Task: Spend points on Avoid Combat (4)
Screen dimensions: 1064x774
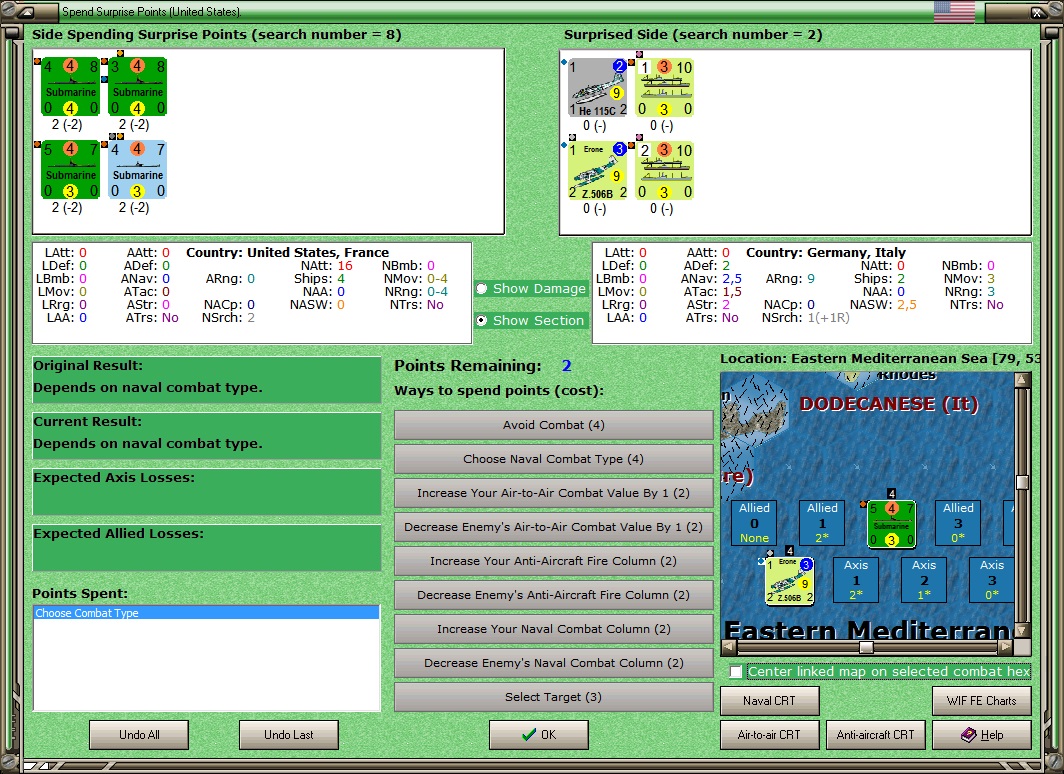Action: coord(554,425)
